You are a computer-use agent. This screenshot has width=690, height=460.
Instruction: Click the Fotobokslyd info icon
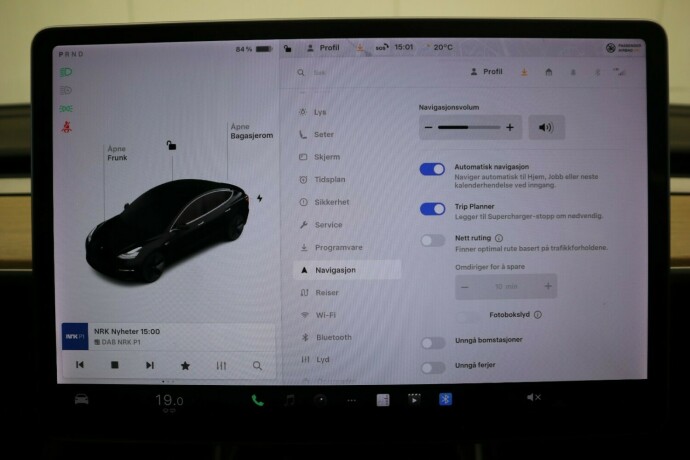click(538, 315)
